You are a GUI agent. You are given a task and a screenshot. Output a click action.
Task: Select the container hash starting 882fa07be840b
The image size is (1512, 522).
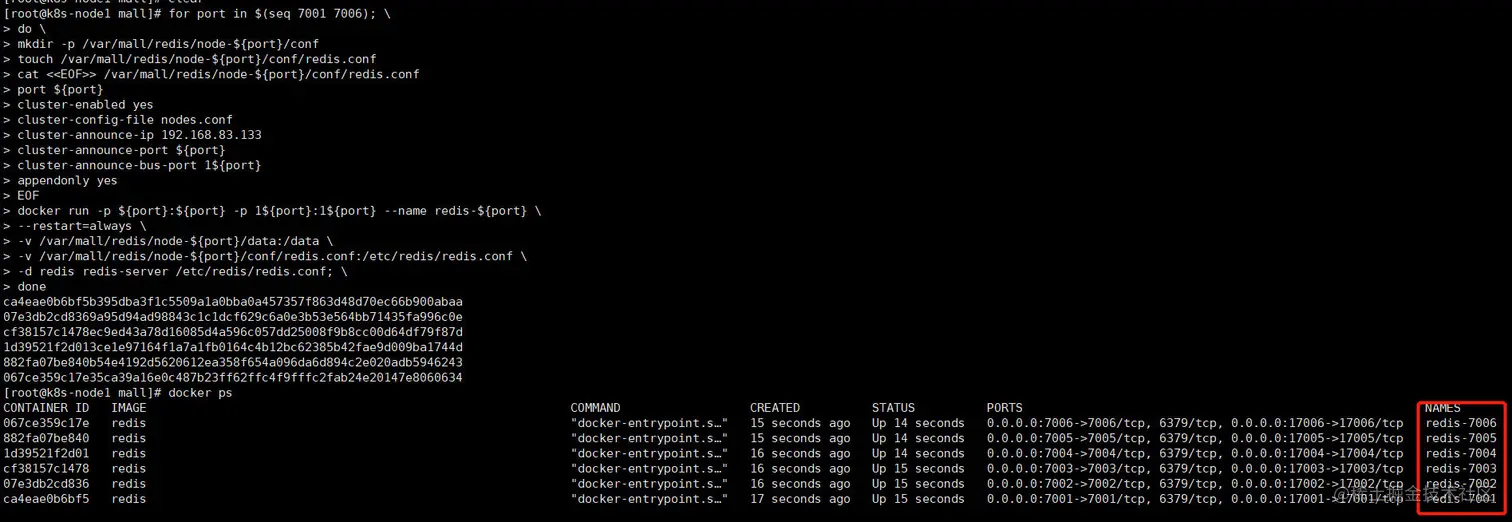233,362
